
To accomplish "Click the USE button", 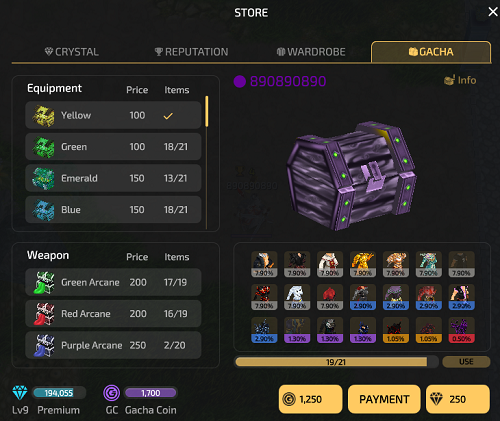I will pyautogui.click(x=466, y=362).
